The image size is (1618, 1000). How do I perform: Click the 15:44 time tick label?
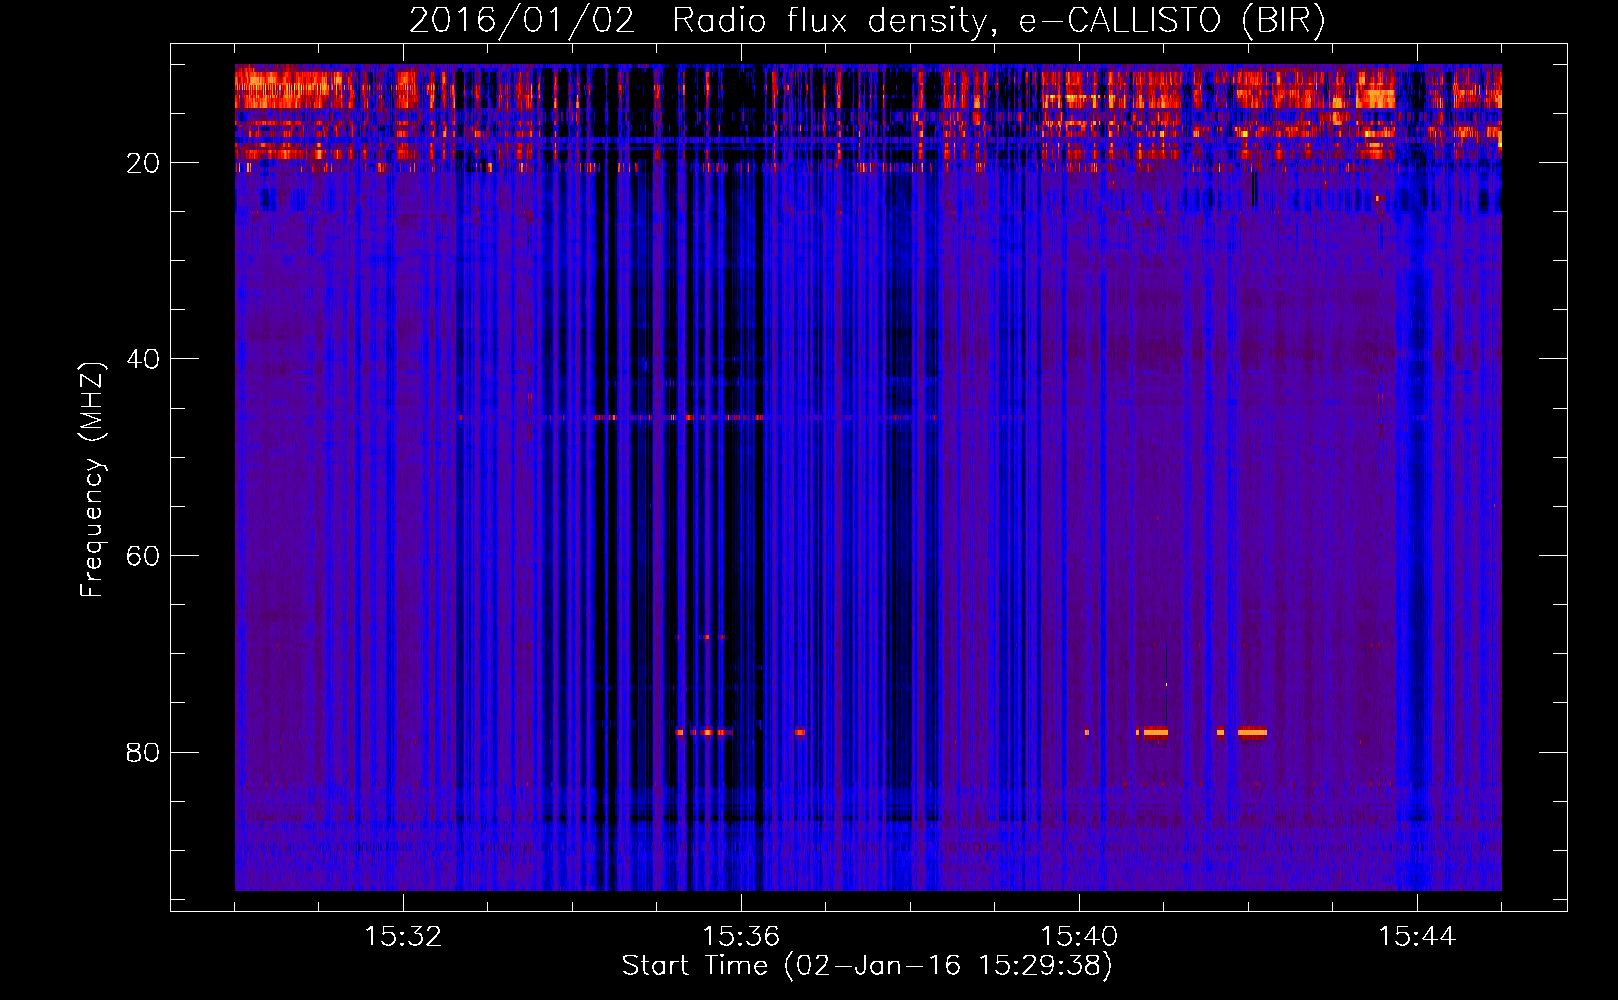1417,936
